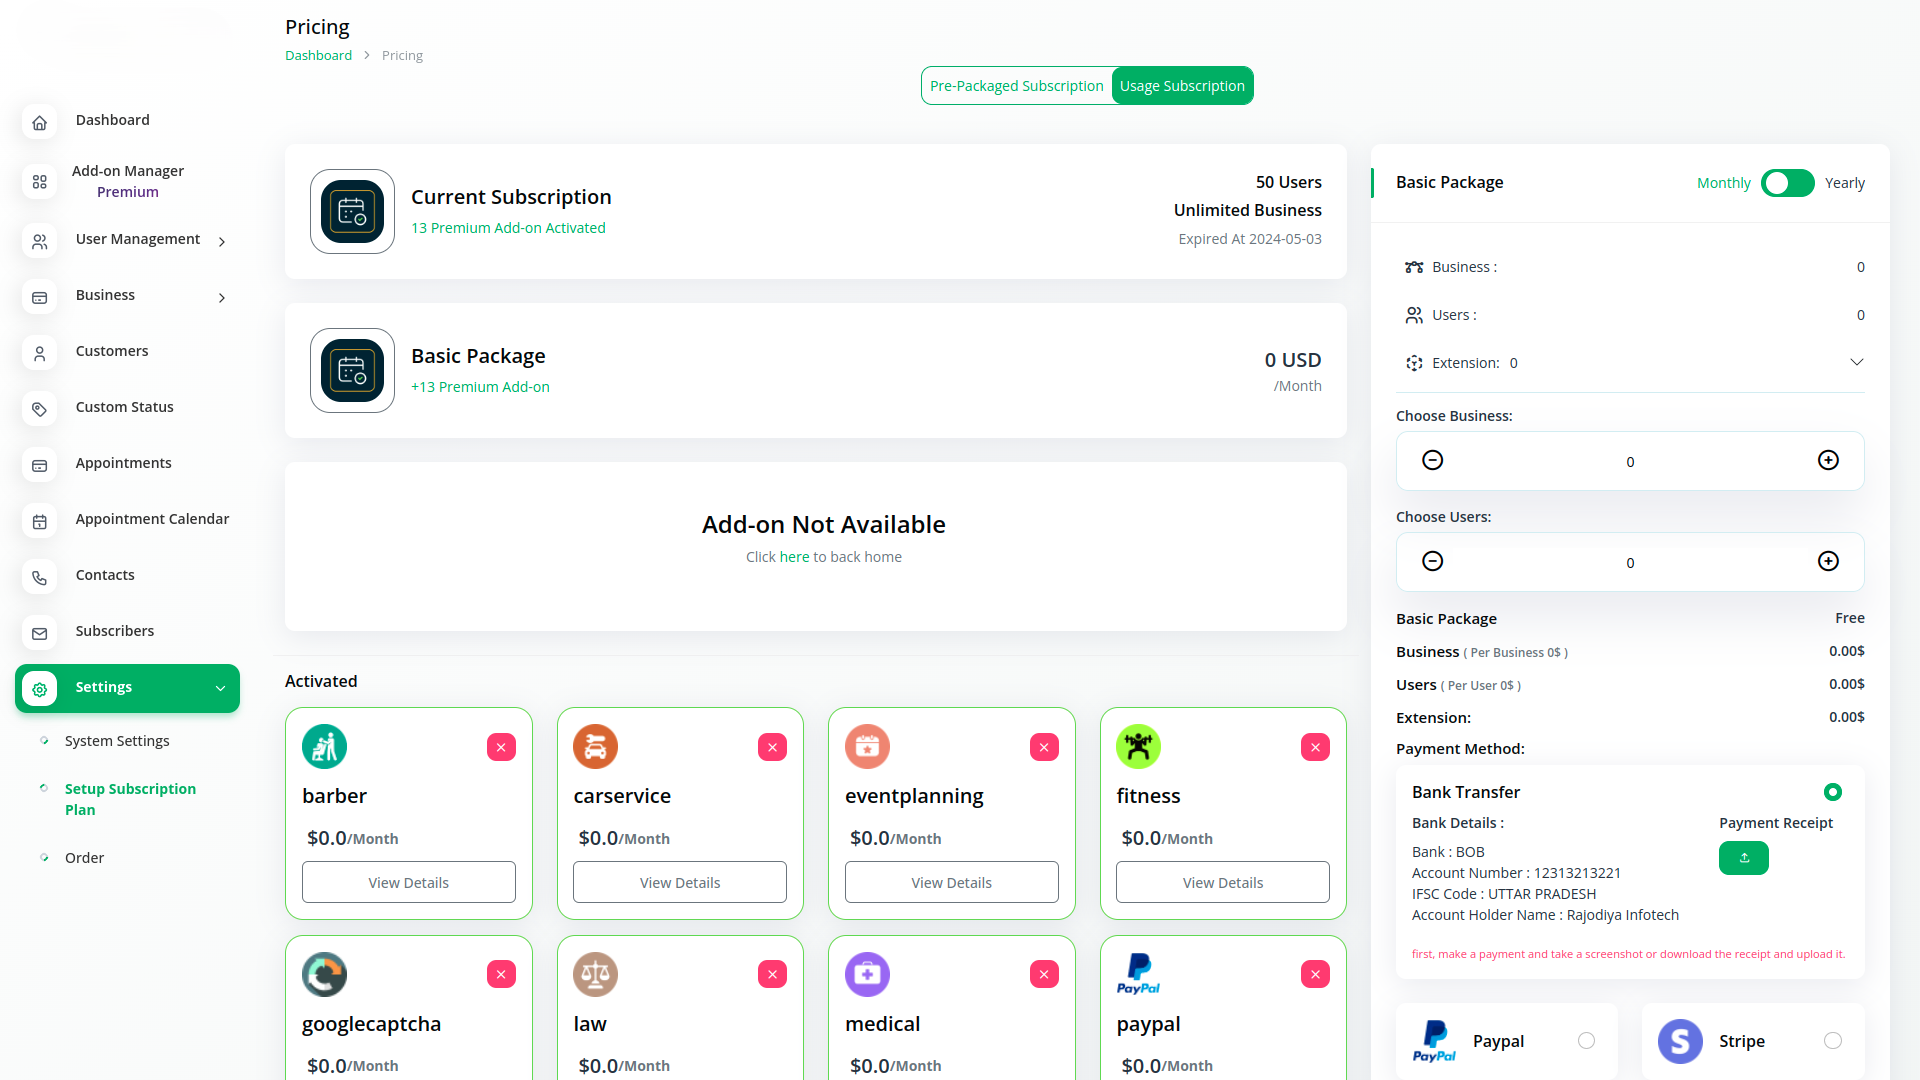This screenshot has width=1920, height=1080.
Task: Click the carservice add-on icon
Action: click(x=595, y=747)
